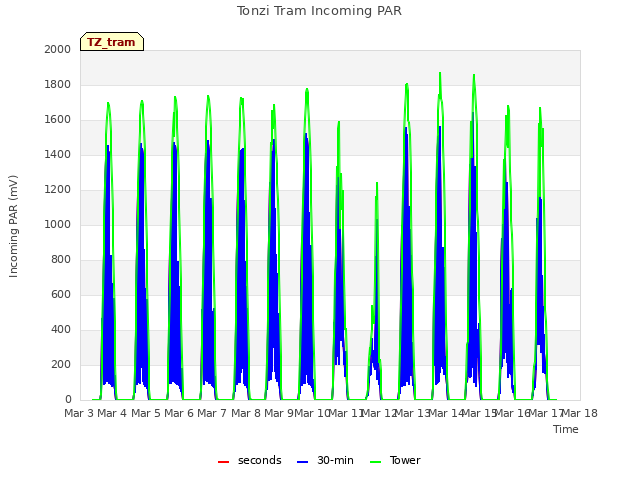Toggle the seconds series legend entry
The height and width of the screenshot is (480, 640).
[x=250, y=460]
